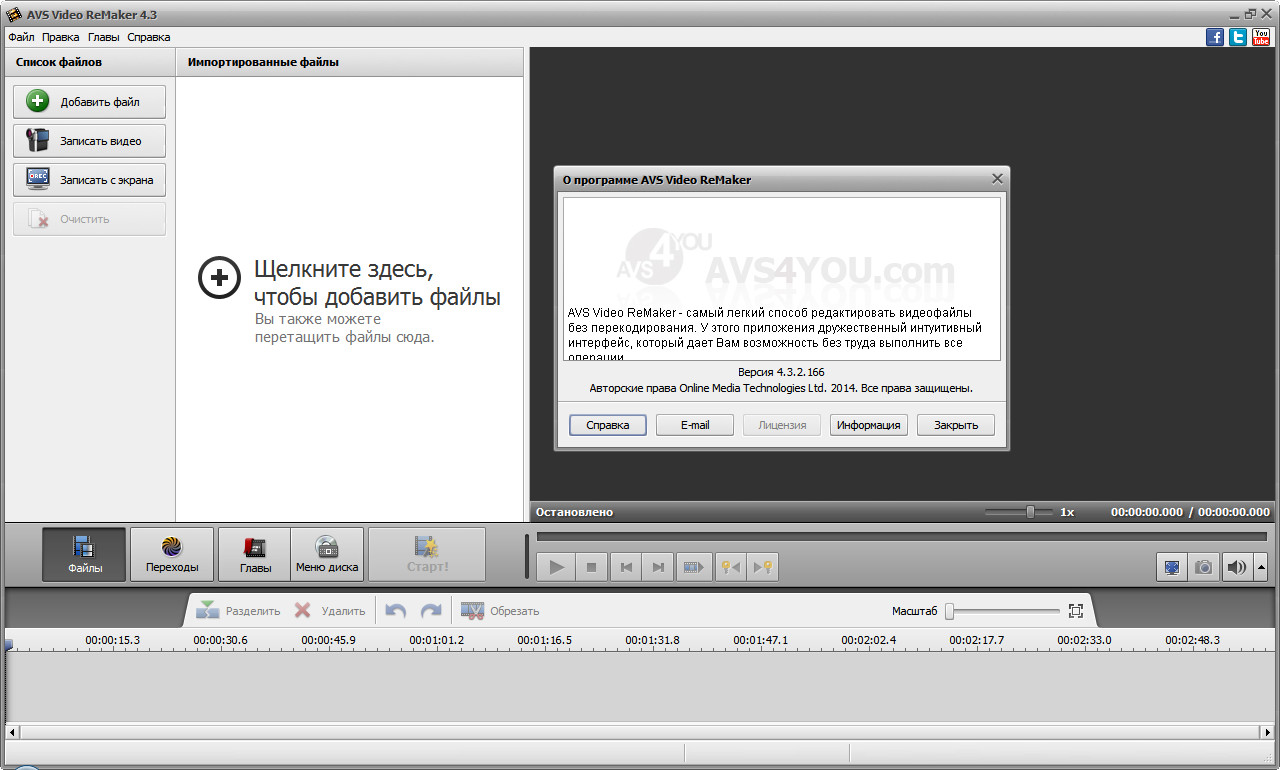Open the Главы menu in menu bar

tap(103, 37)
